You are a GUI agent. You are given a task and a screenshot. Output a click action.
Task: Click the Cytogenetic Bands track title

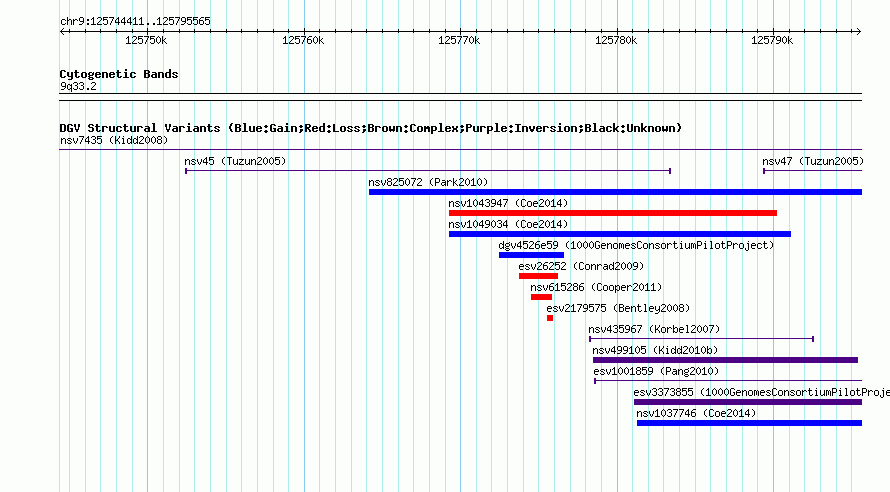coord(119,74)
